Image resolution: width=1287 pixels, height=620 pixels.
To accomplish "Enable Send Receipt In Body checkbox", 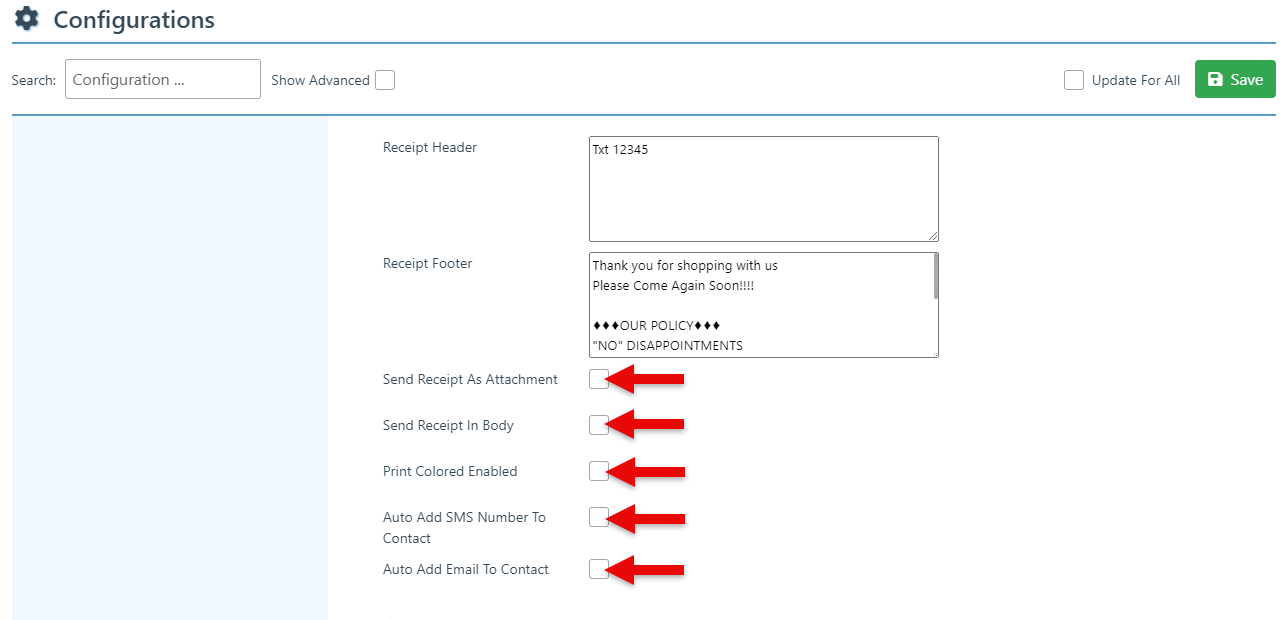I will pos(598,425).
